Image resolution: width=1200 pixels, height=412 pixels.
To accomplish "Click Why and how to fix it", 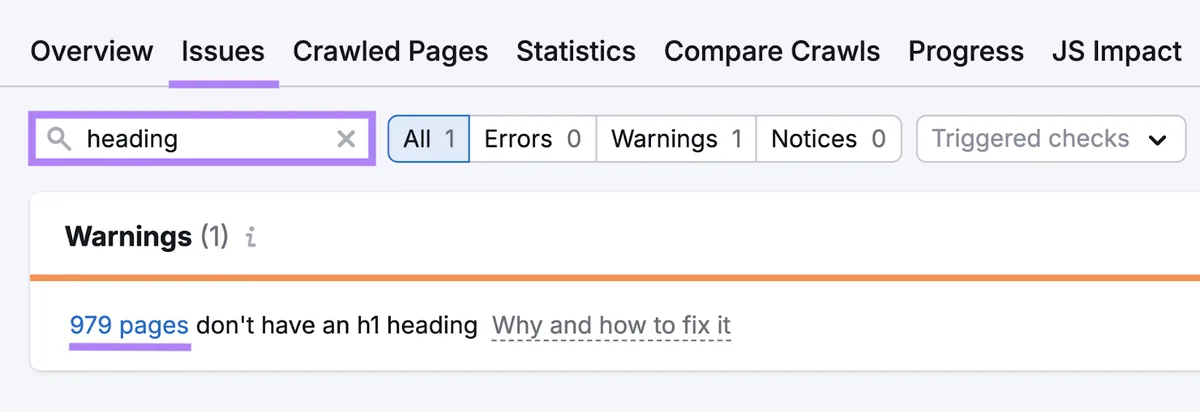I will coord(612,325).
